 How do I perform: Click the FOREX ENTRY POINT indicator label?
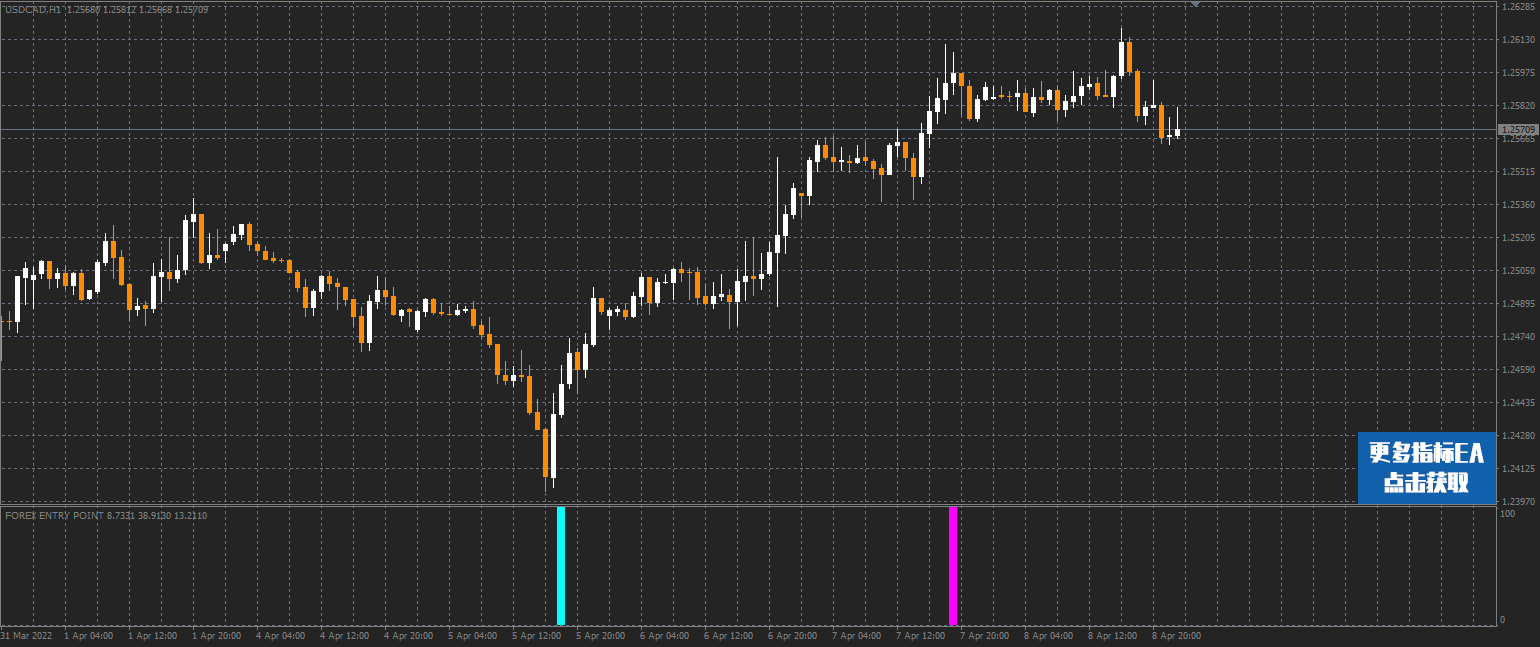pos(54,515)
